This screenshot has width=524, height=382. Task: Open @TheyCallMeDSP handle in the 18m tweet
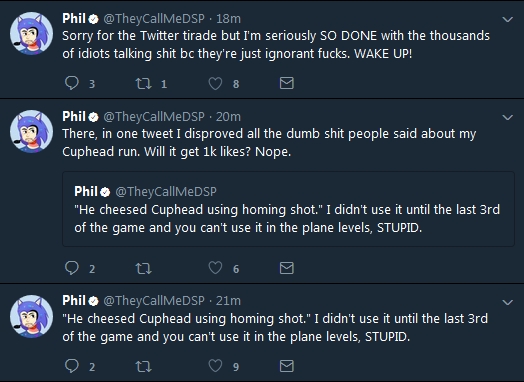154,19
